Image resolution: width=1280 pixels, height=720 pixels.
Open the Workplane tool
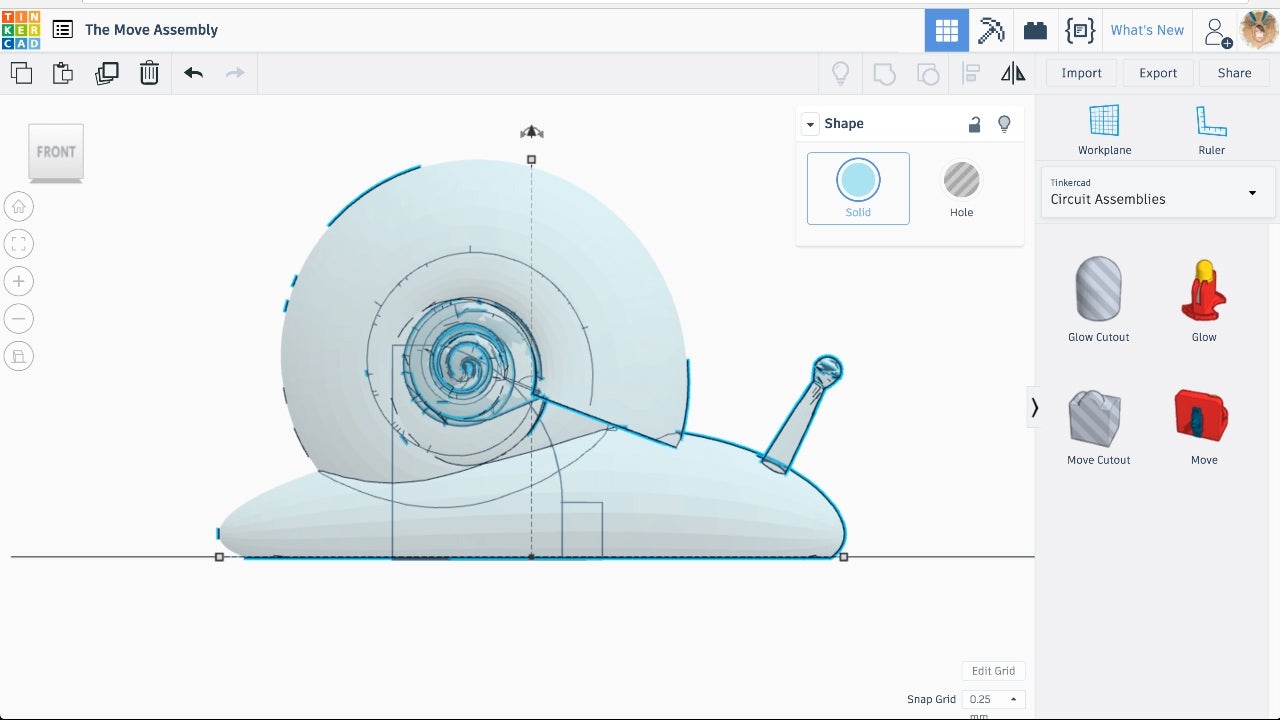pyautogui.click(x=1104, y=130)
